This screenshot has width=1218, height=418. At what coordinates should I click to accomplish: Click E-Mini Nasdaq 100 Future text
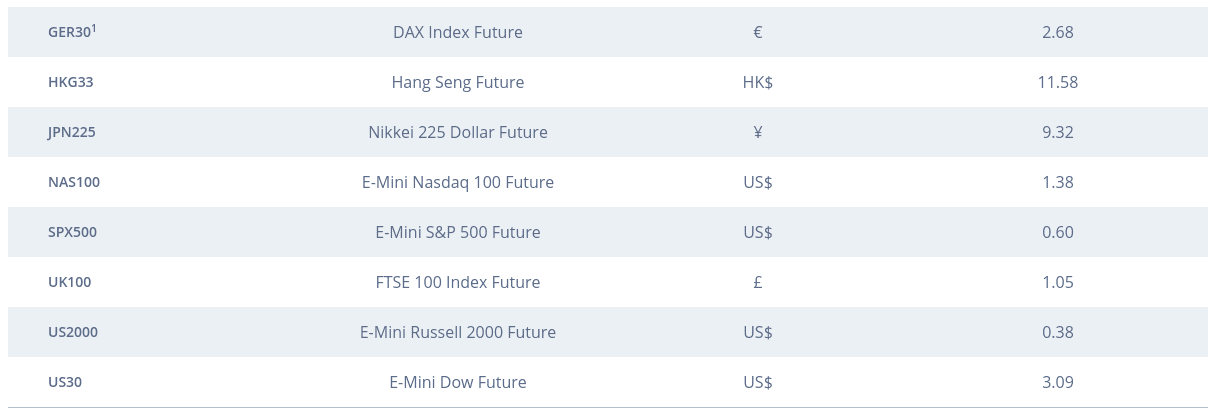point(458,182)
